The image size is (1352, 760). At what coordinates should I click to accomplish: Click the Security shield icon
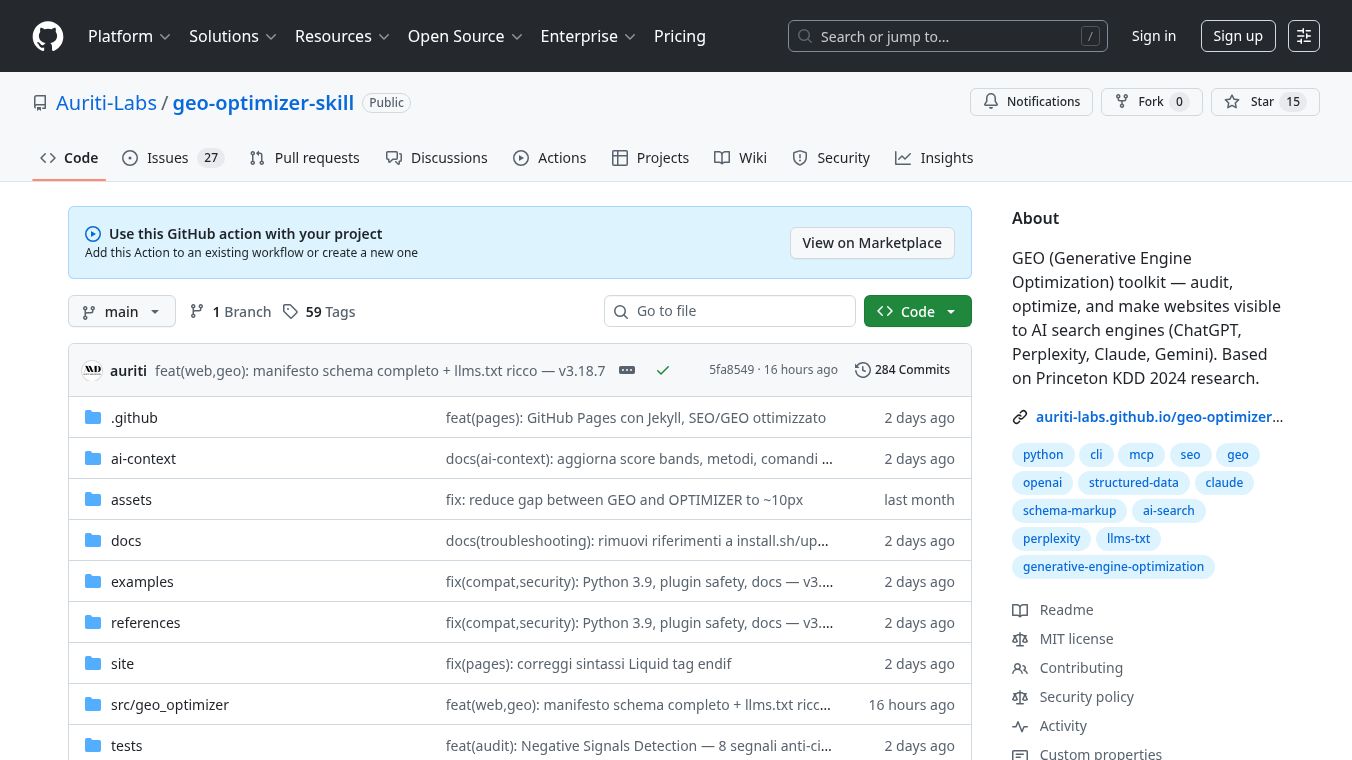(800, 158)
